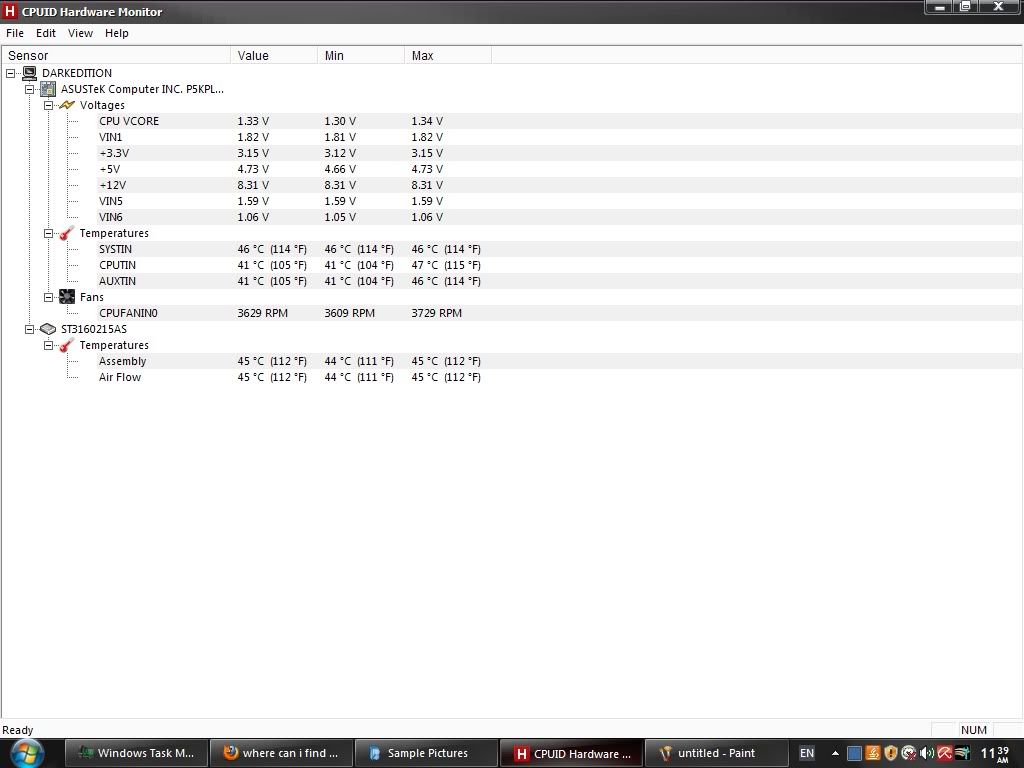Click the thermometer icon above SYSTIN row
Image resolution: width=1024 pixels, height=768 pixels.
[x=67, y=233]
